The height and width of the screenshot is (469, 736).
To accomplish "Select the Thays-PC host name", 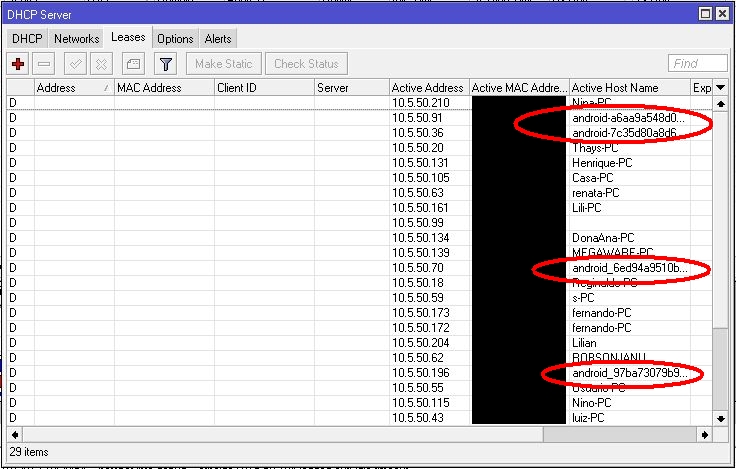I will 595,148.
